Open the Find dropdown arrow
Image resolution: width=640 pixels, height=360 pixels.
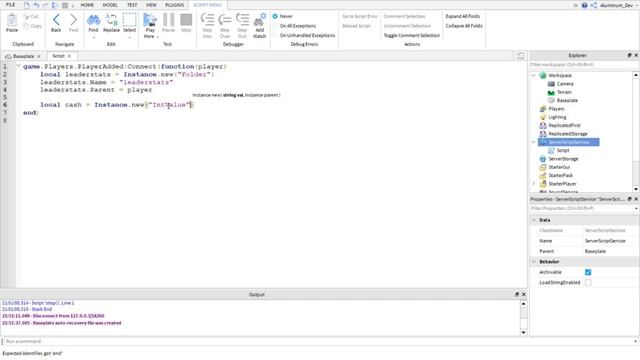click(x=93, y=38)
